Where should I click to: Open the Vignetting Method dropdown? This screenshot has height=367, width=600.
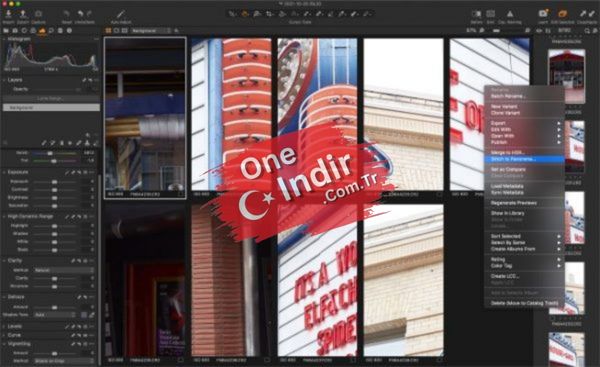(64, 361)
